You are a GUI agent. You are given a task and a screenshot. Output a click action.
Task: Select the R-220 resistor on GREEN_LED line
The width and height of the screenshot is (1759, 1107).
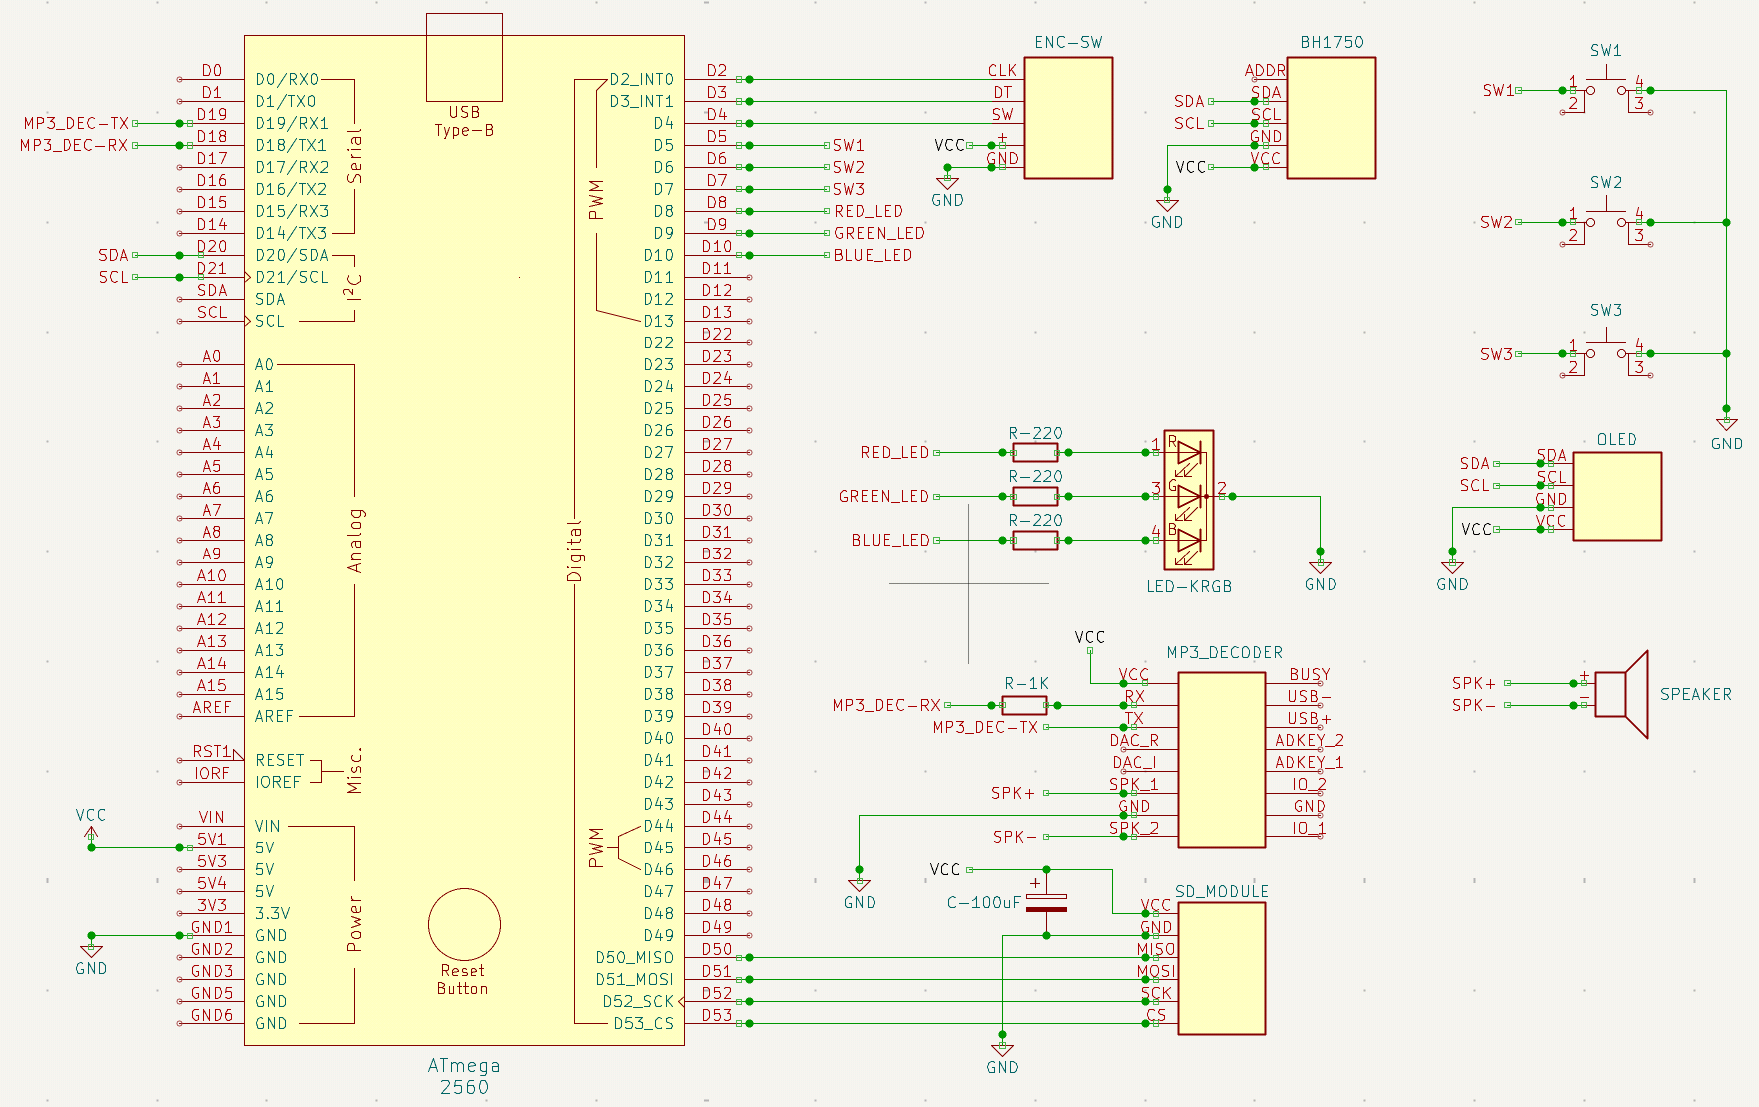coord(1035,497)
